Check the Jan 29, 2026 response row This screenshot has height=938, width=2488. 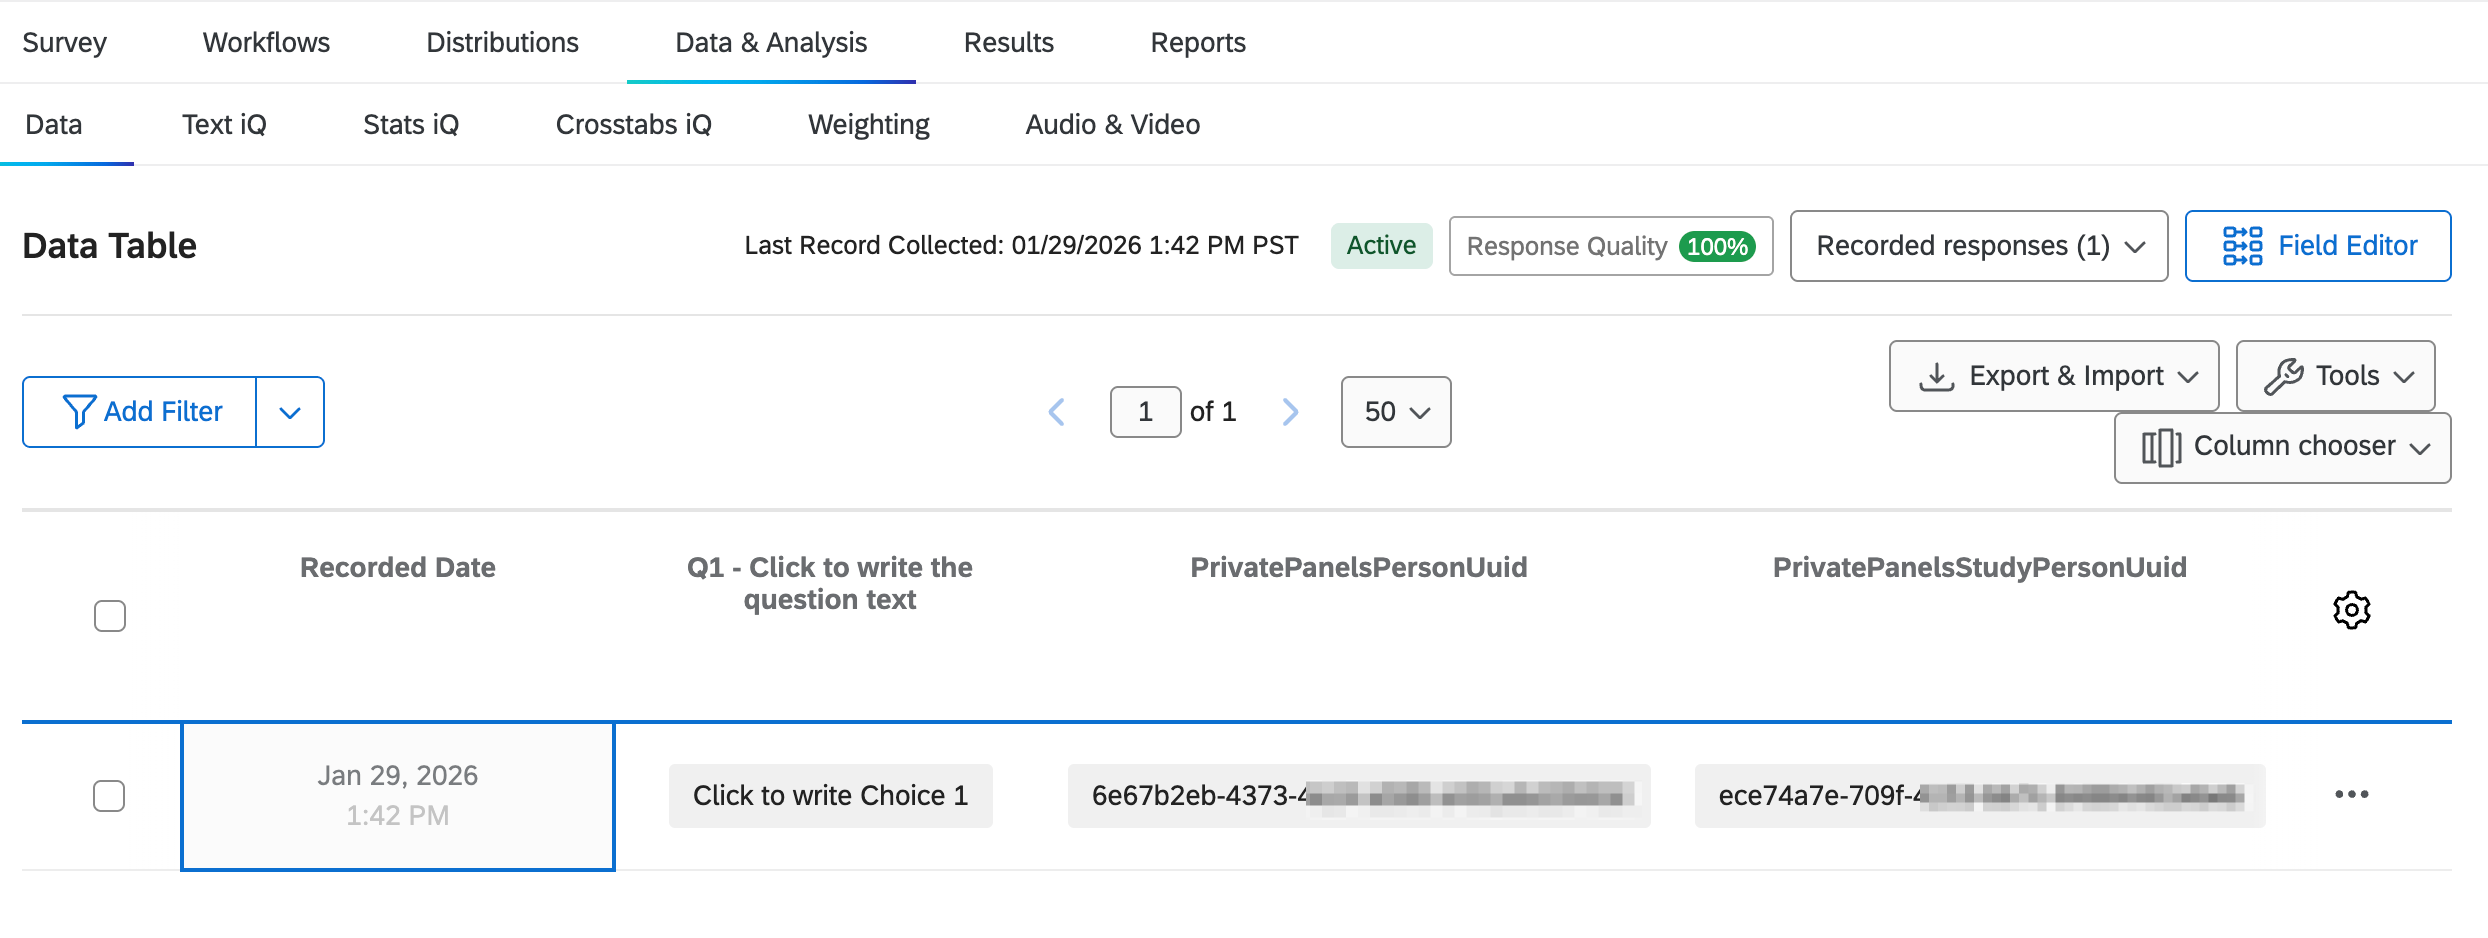(109, 796)
